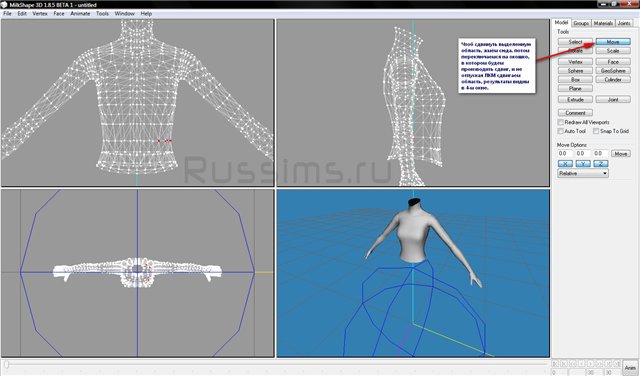Enable the Snap To Grid checkbox

pos(596,131)
